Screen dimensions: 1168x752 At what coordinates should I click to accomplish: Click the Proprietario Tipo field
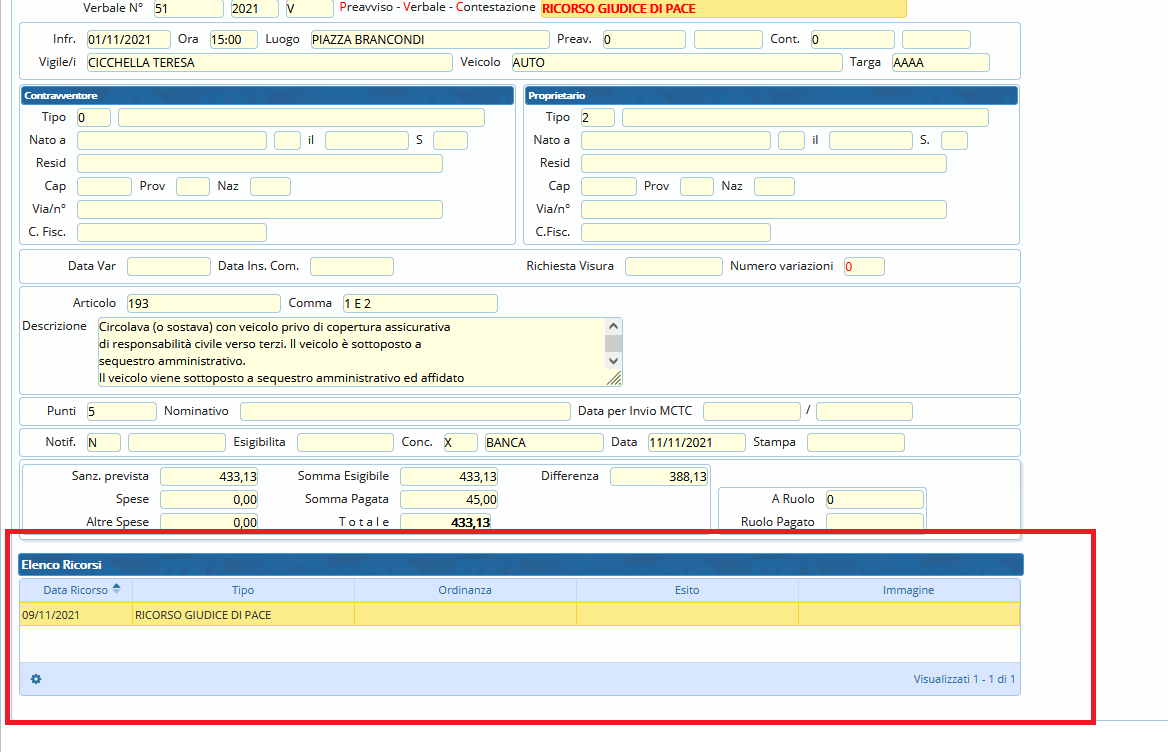coord(597,118)
